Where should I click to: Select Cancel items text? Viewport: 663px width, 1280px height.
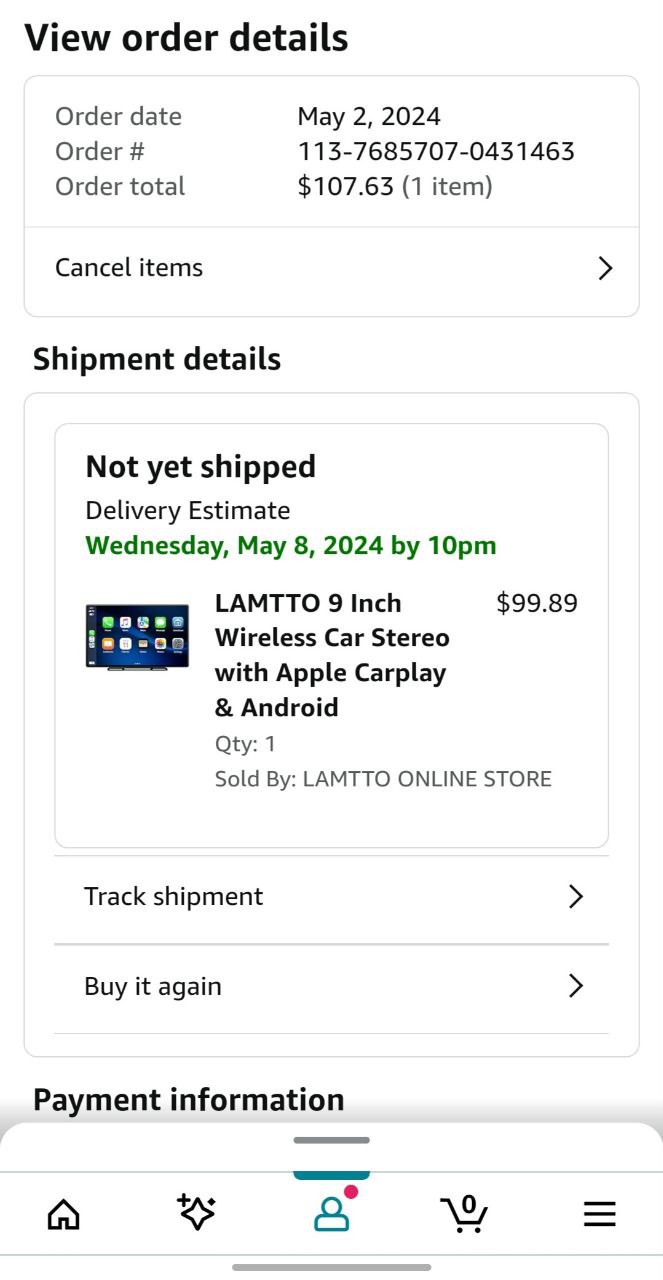coord(129,268)
